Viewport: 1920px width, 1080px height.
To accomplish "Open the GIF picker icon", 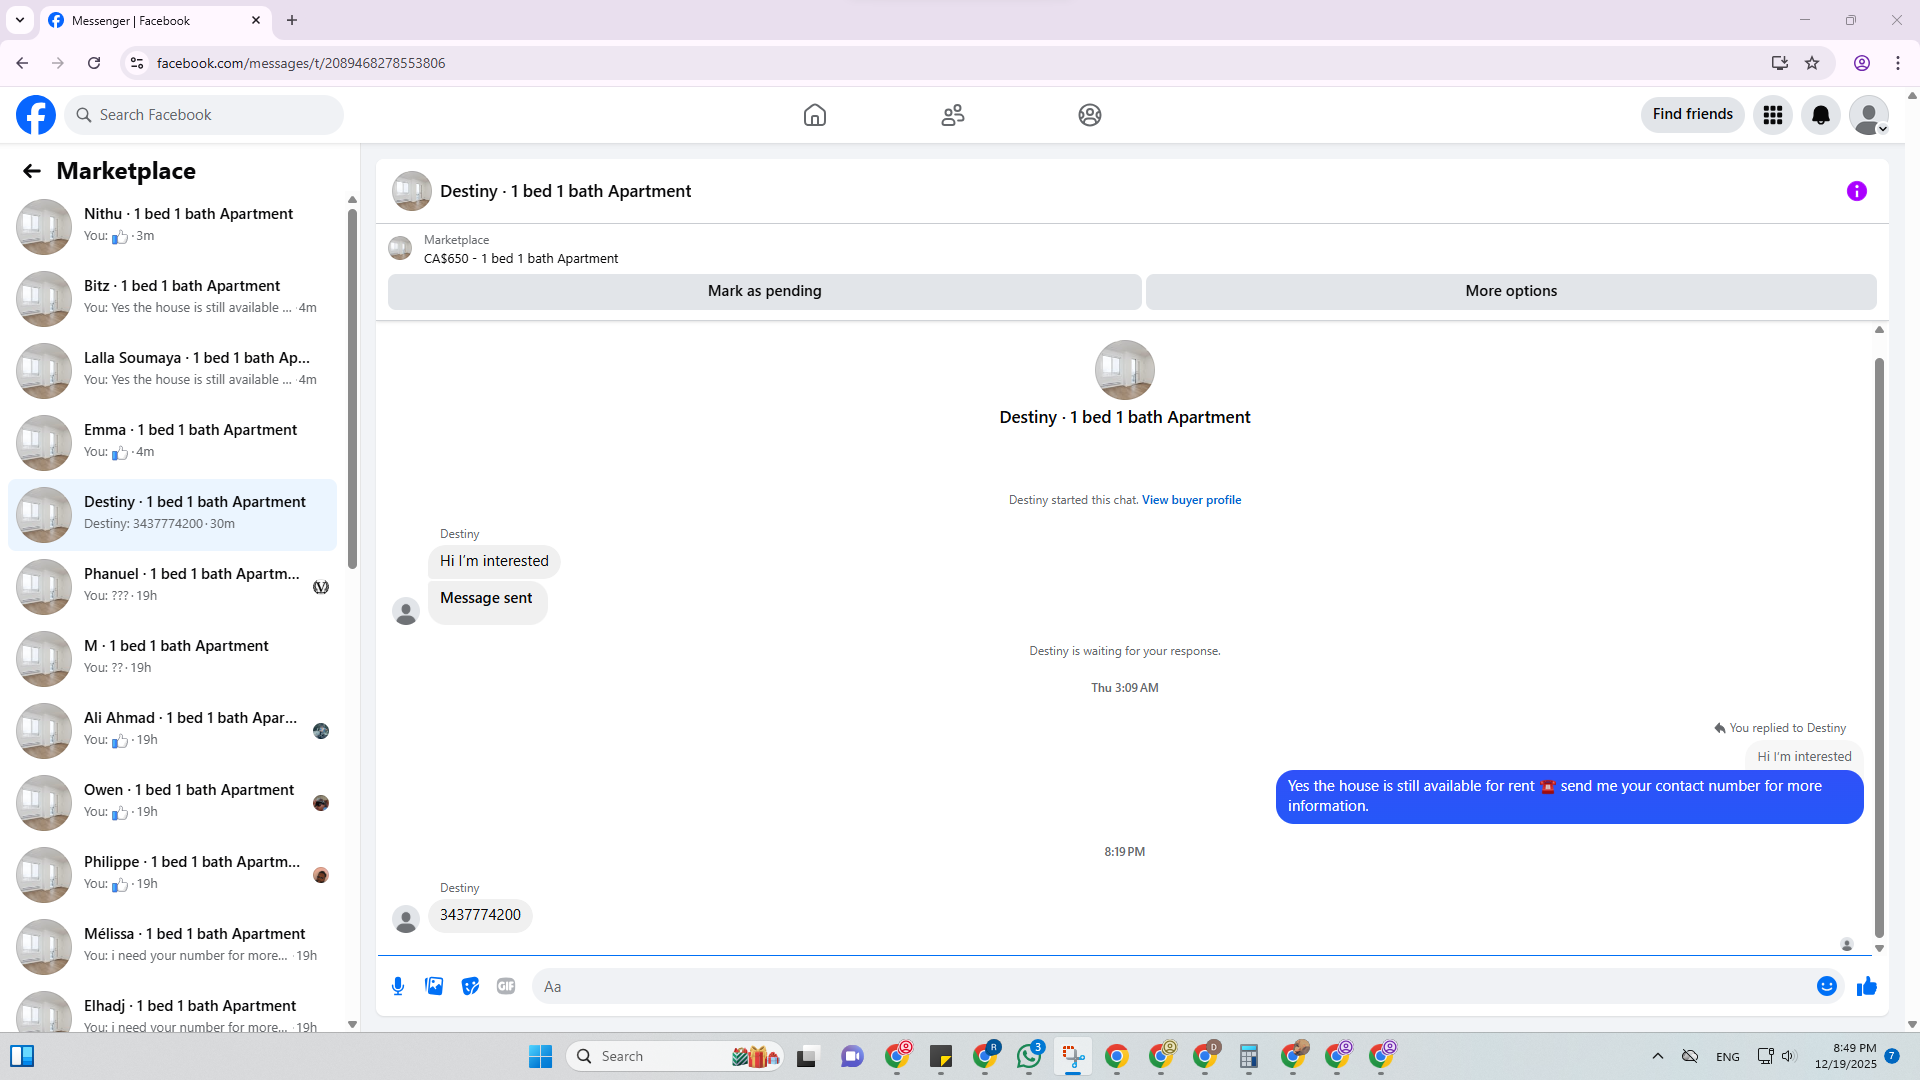I will coord(506,986).
